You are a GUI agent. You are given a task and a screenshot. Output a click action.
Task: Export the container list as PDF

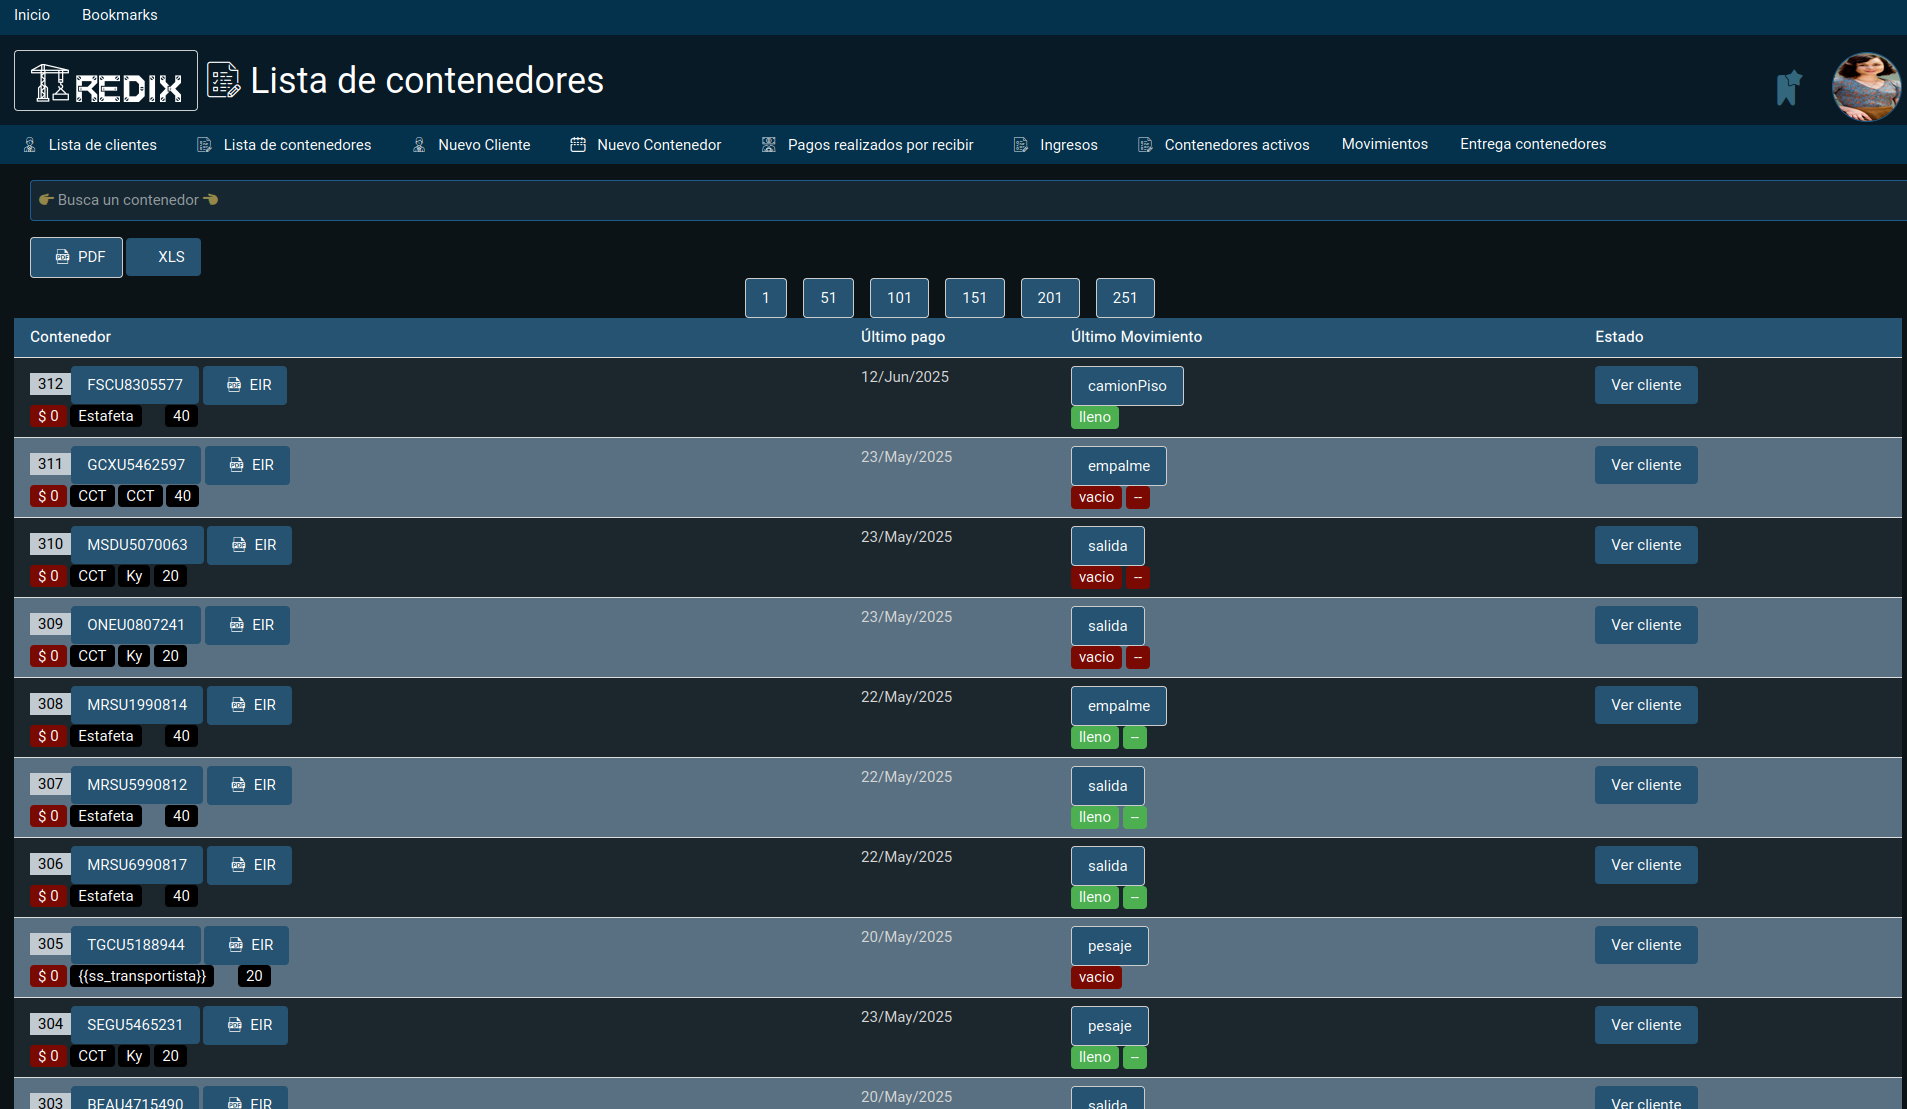click(x=77, y=257)
